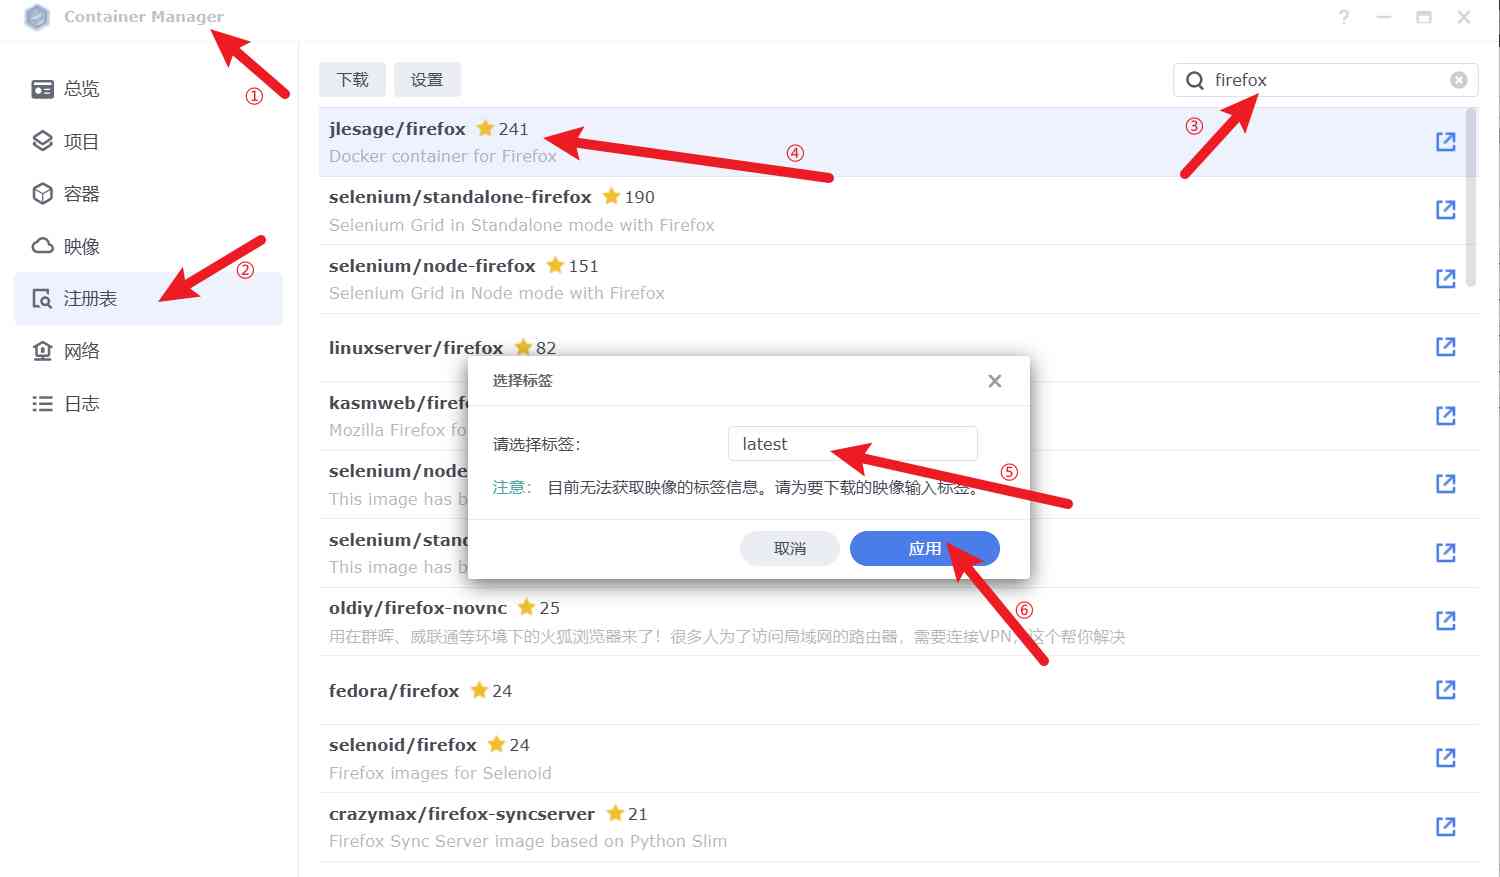Click 取消 to cancel tag selection
This screenshot has width=1500, height=877.
790,549
